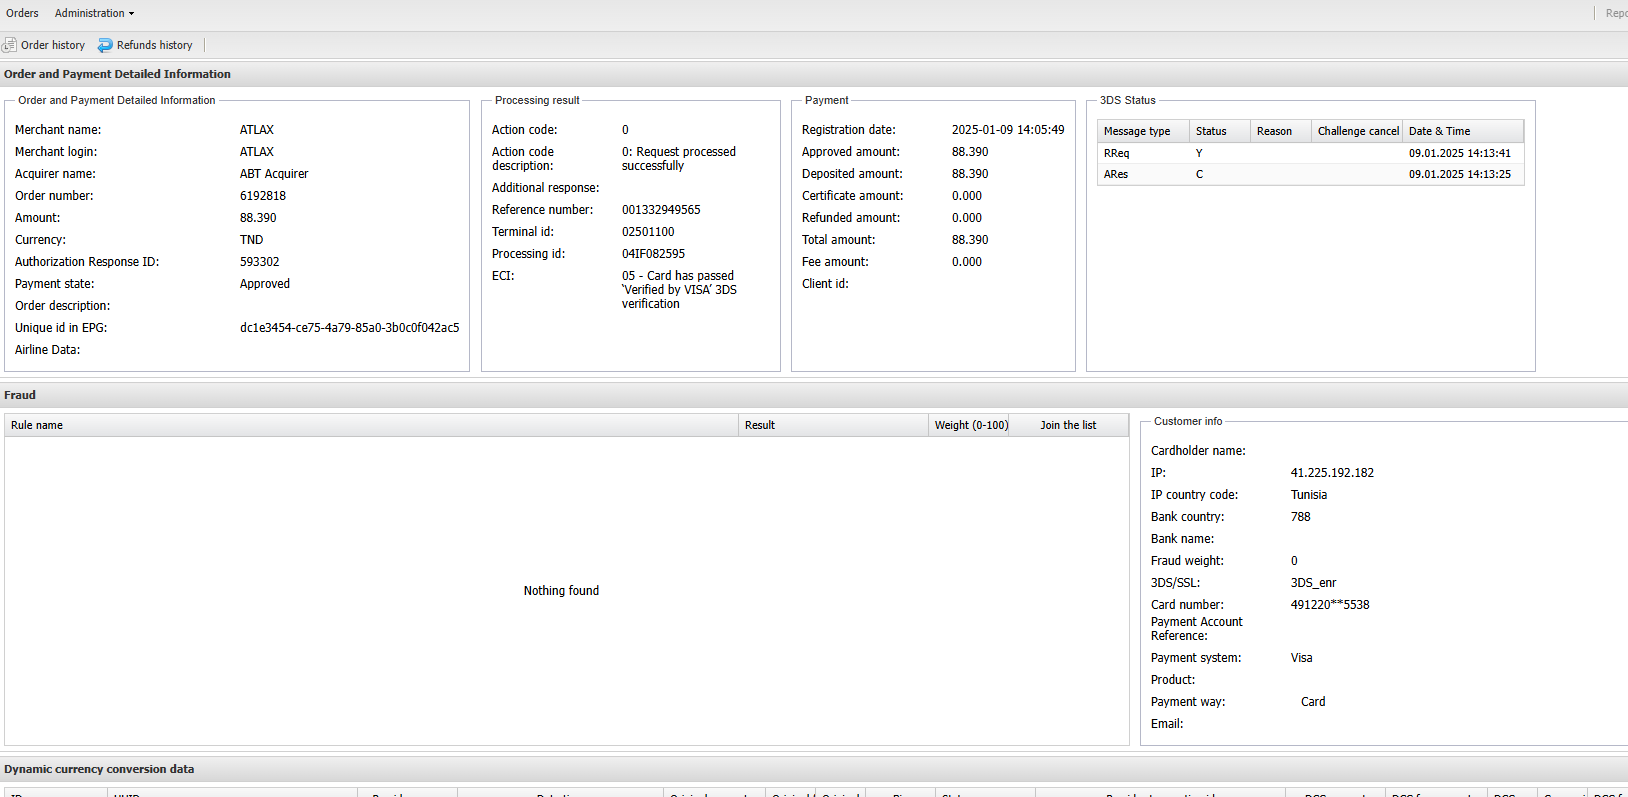This screenshot has height=797, width=1628.
Task: Sort by Weight (0-100) column header
Action: [x=970, y=425]
